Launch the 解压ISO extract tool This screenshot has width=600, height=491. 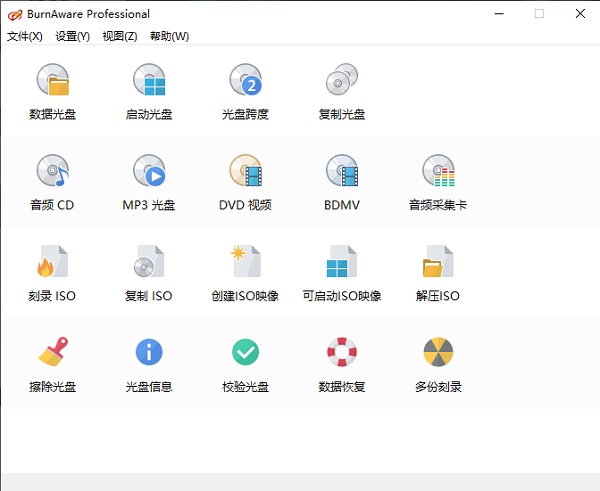438,263
